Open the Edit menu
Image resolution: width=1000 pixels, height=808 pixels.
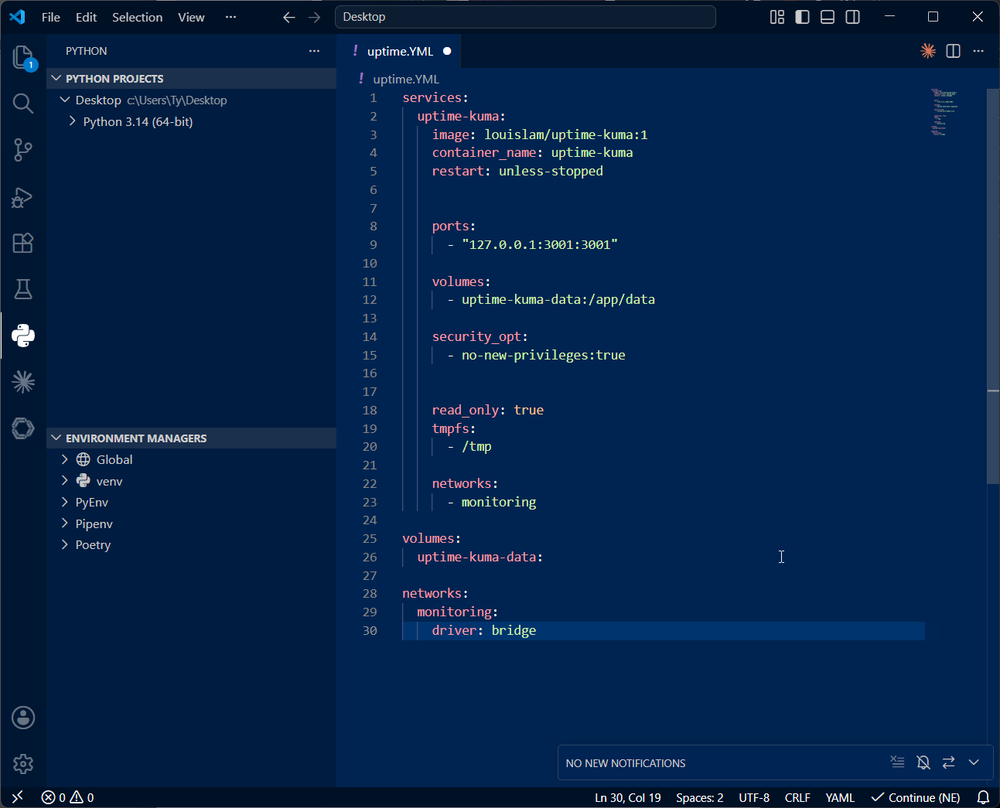[86, 17]
